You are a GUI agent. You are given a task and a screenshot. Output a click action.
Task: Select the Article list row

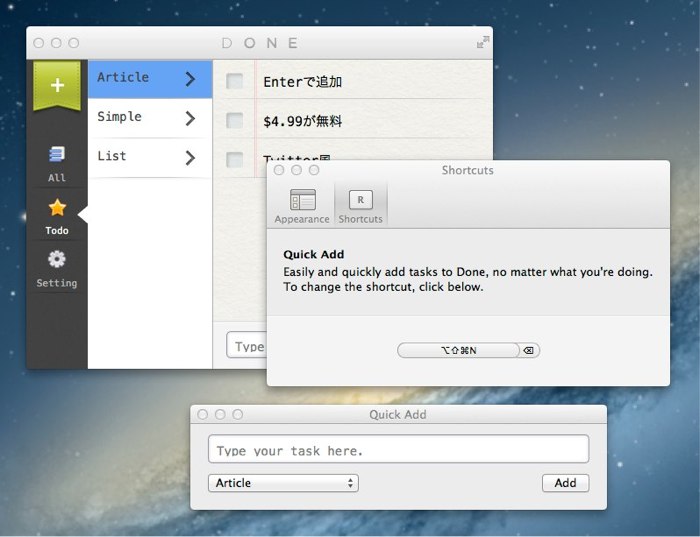click(150, 79)
